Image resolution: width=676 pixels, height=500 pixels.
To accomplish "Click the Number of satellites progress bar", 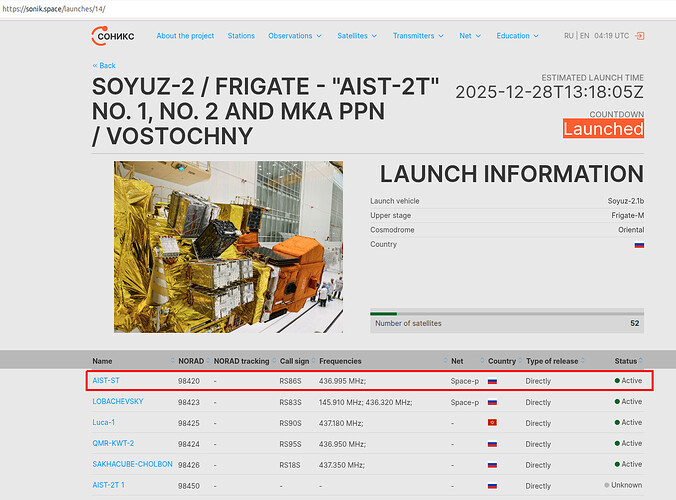I will pyautogui.click(x=506, y=313).
